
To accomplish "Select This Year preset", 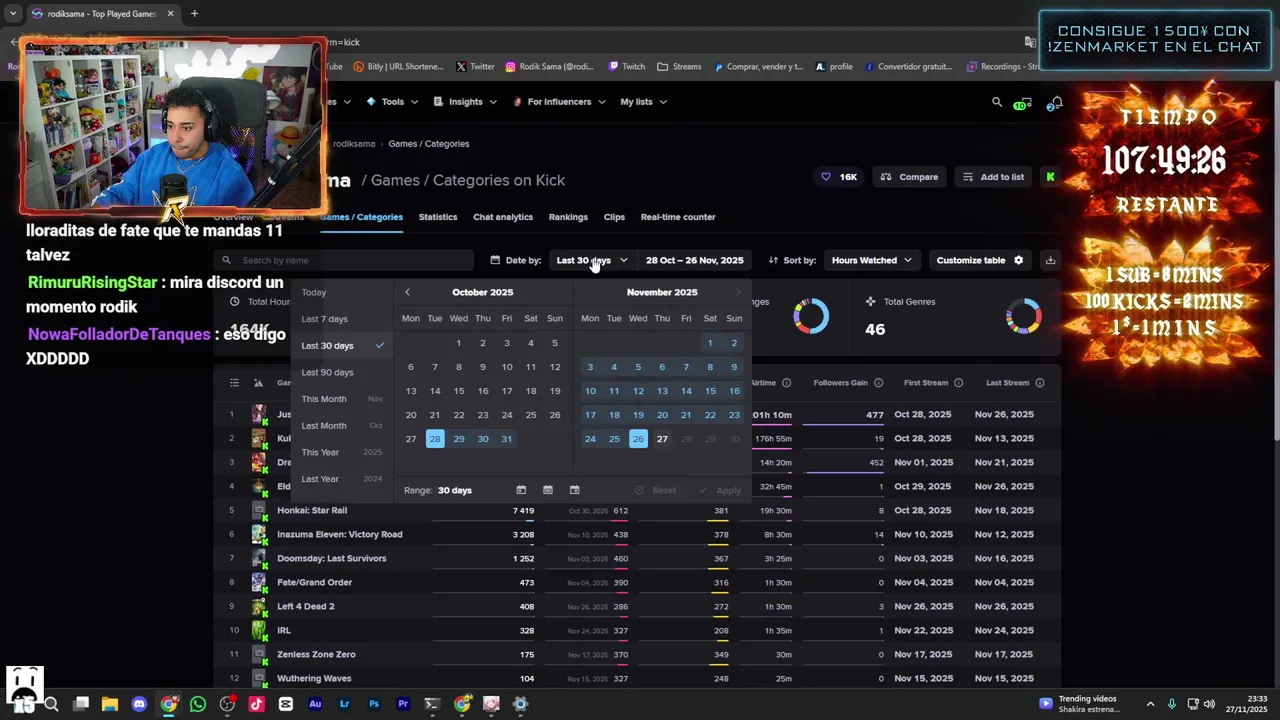I will coord(343,452).
